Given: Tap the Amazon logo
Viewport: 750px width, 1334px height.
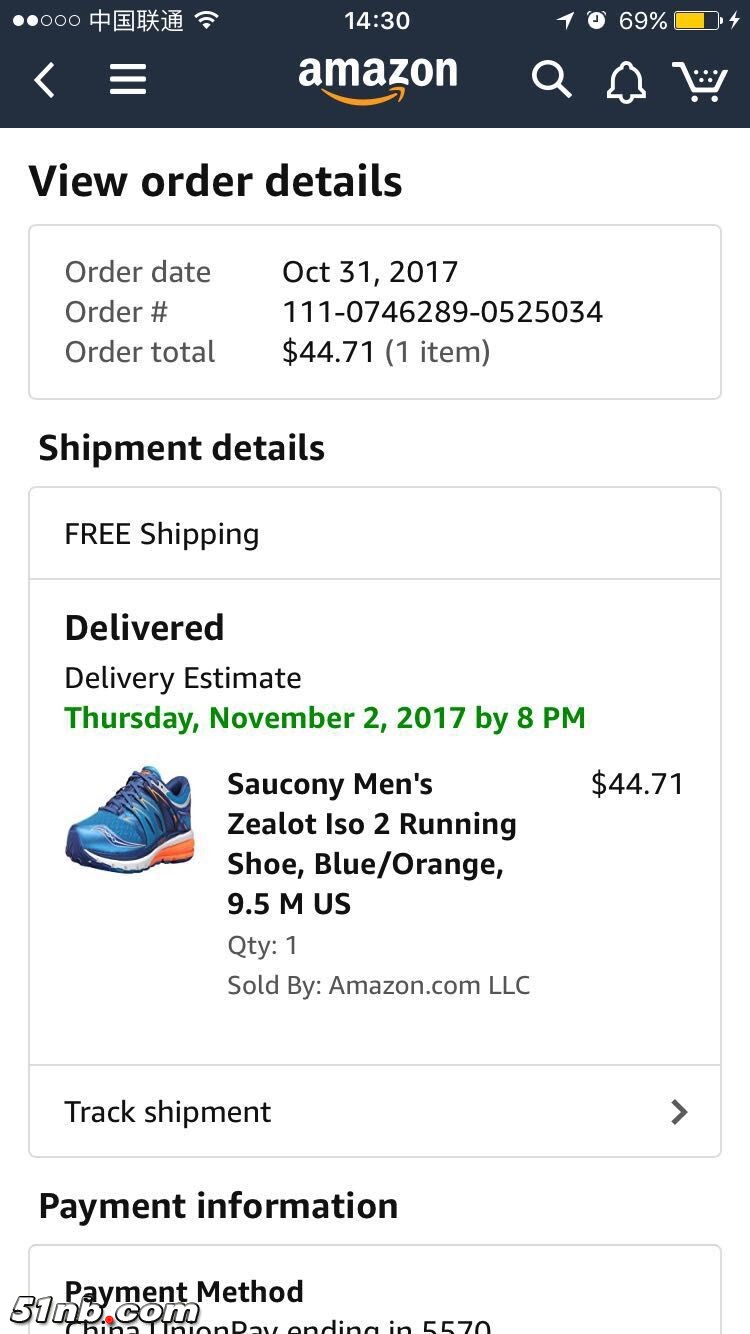Looking at the screenshot, I should 377,79.
